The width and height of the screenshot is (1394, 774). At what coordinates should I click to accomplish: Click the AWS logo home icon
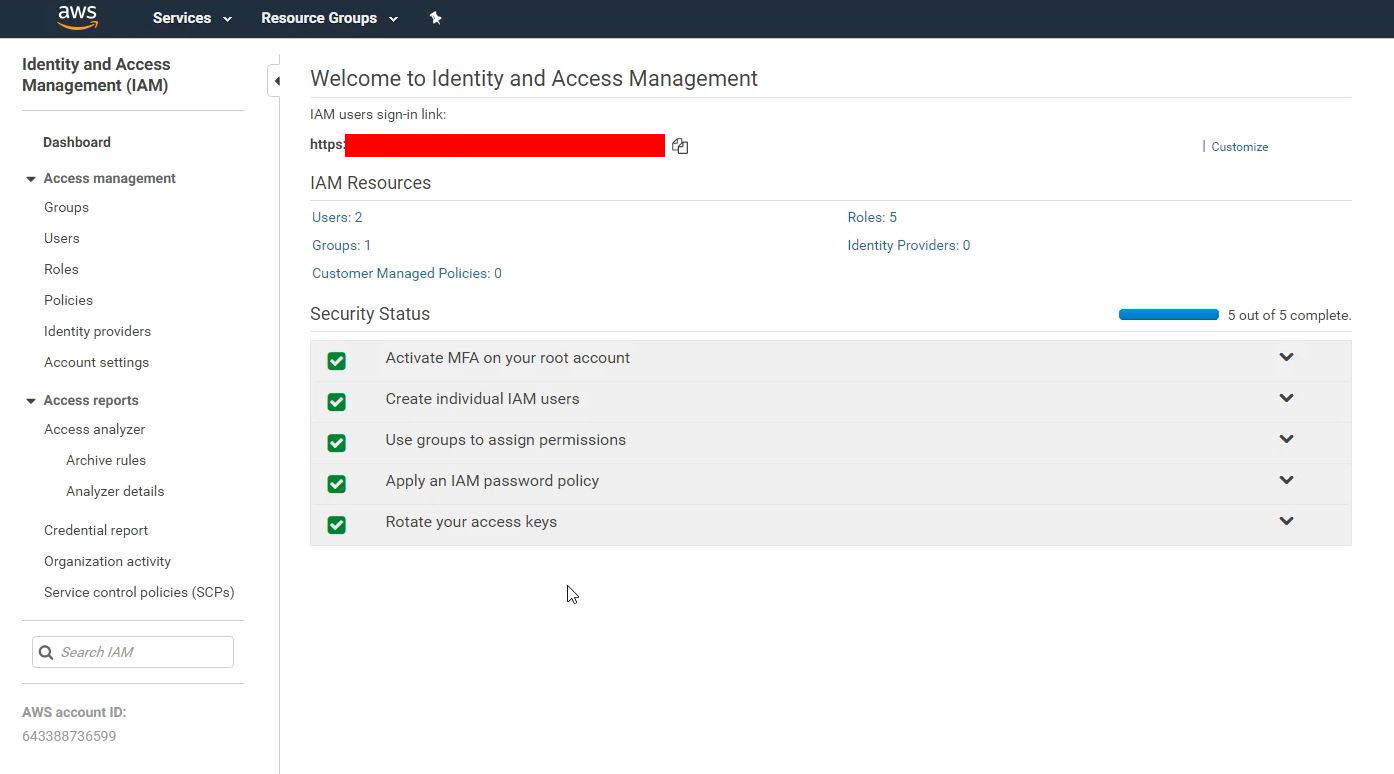(77, 17)
